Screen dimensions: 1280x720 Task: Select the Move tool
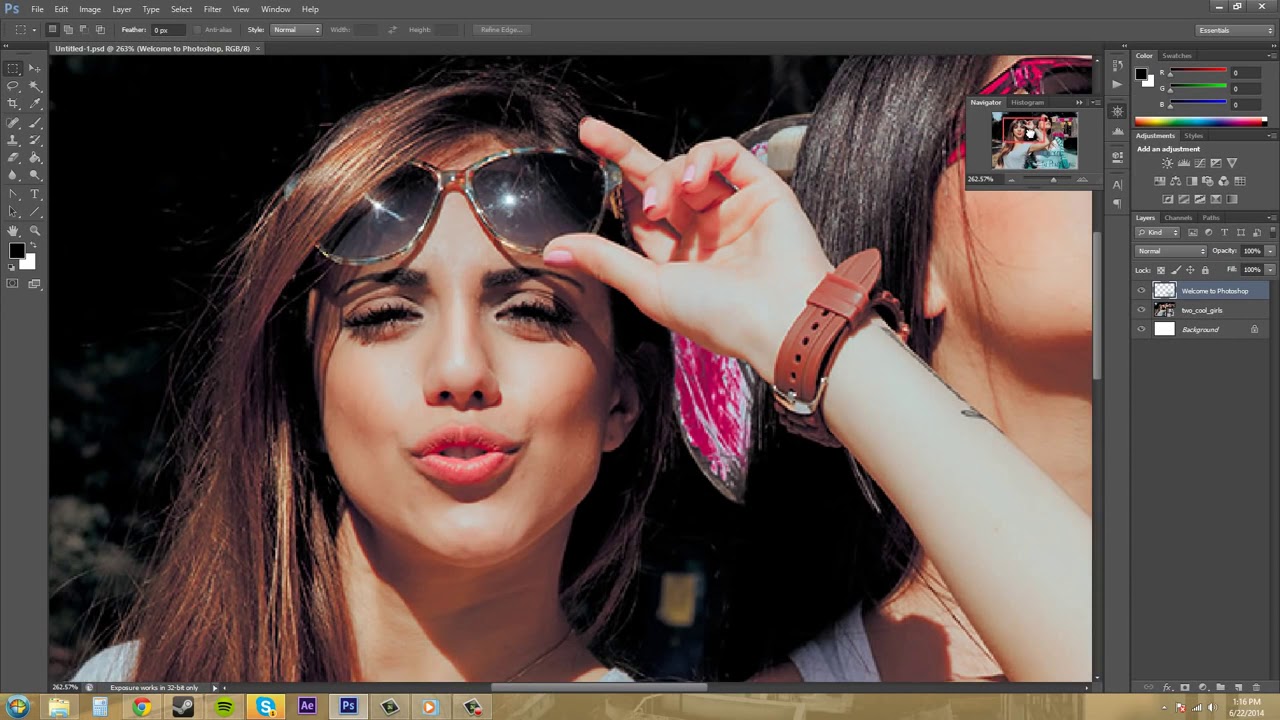click(34, 69)
